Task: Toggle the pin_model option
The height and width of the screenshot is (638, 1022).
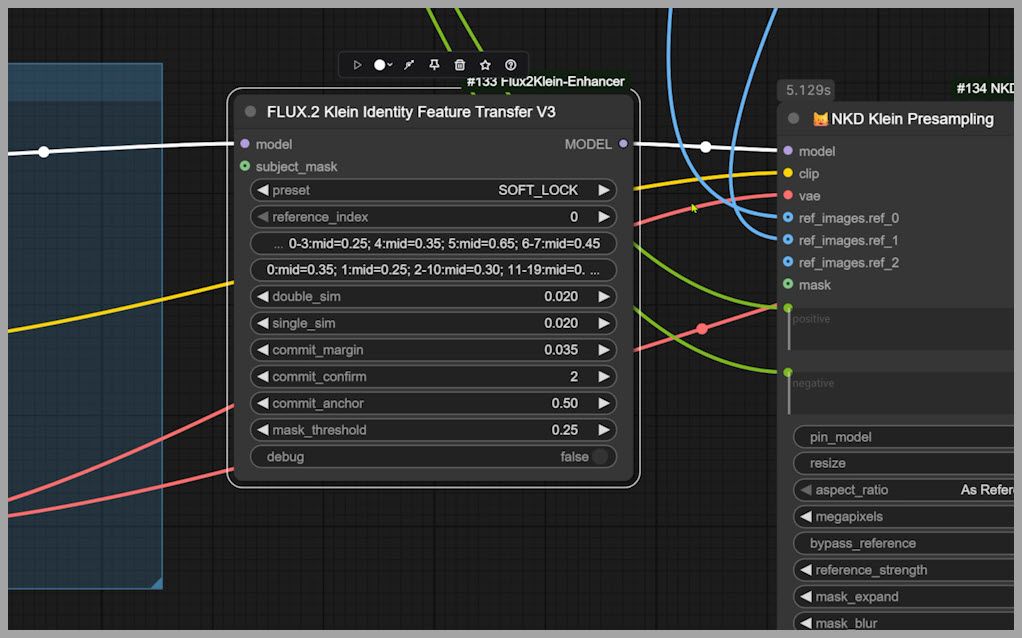Action: click(x=903, y=437)
